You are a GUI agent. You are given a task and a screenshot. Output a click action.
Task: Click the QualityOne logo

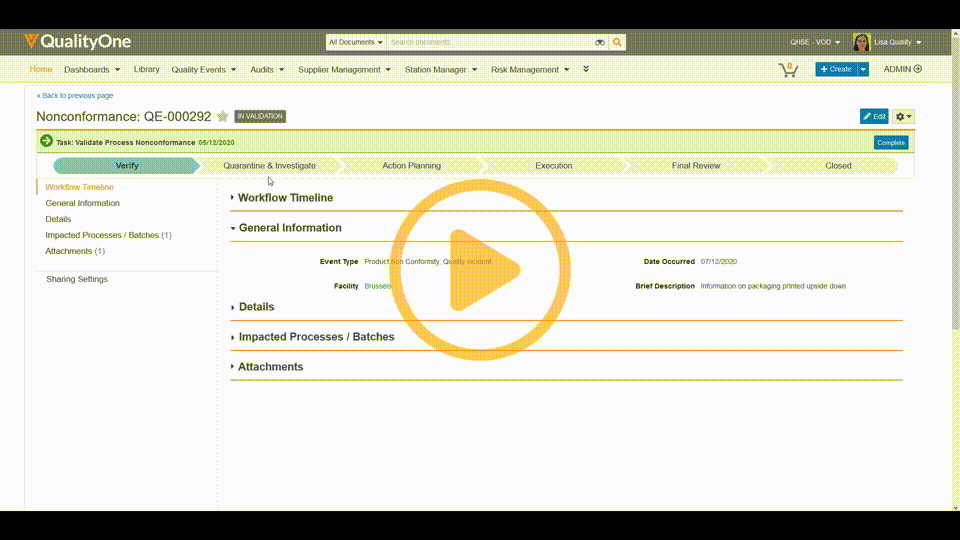coord(78,42)
